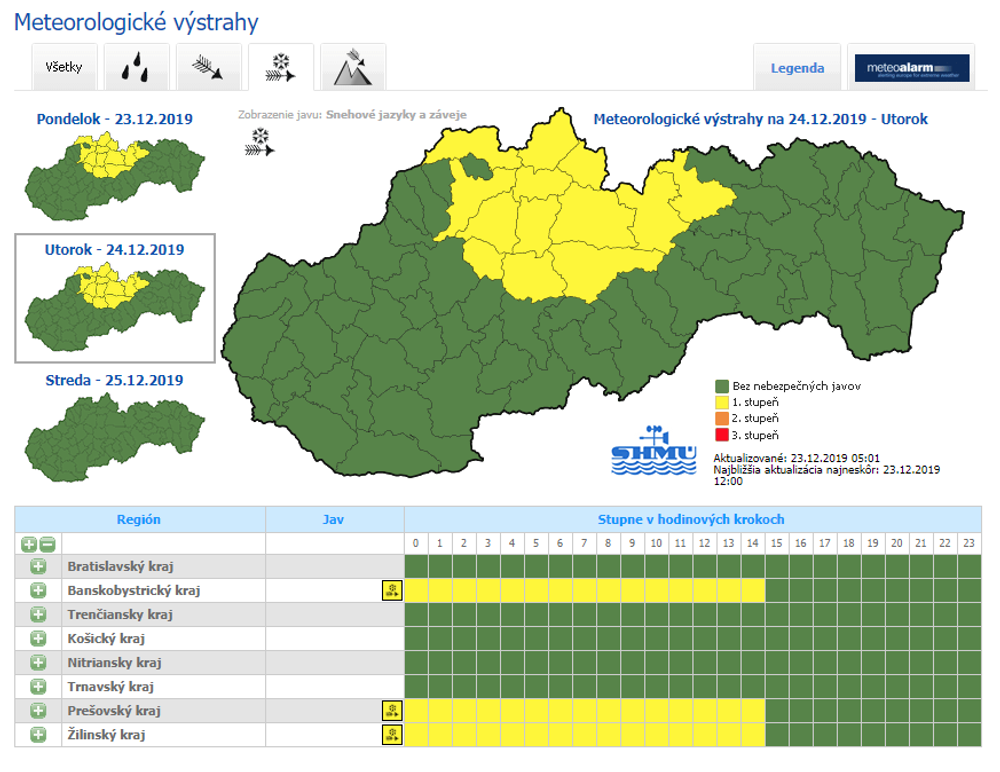
Task: Click snow drift icon in Žilinský kraj row
Action: point(392,735)
